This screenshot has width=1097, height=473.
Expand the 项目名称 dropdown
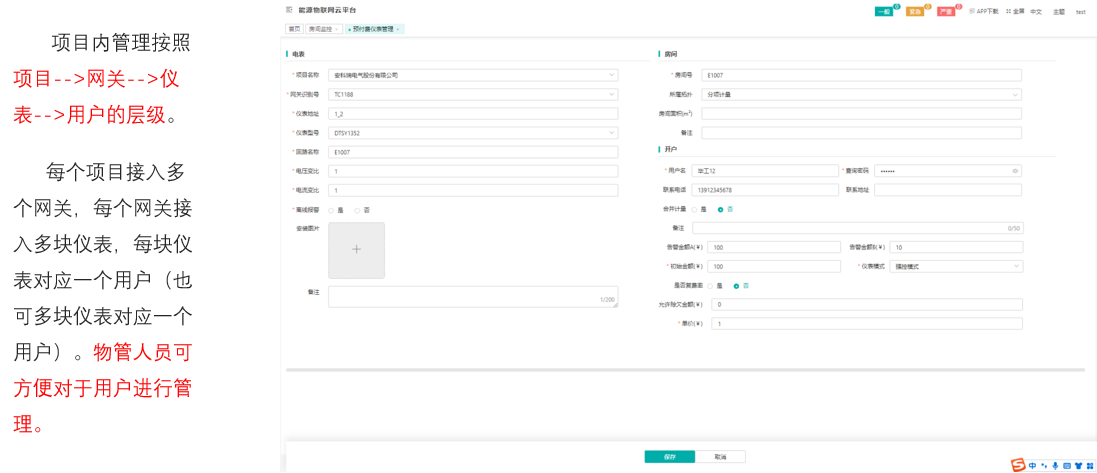tap(611, 75)
